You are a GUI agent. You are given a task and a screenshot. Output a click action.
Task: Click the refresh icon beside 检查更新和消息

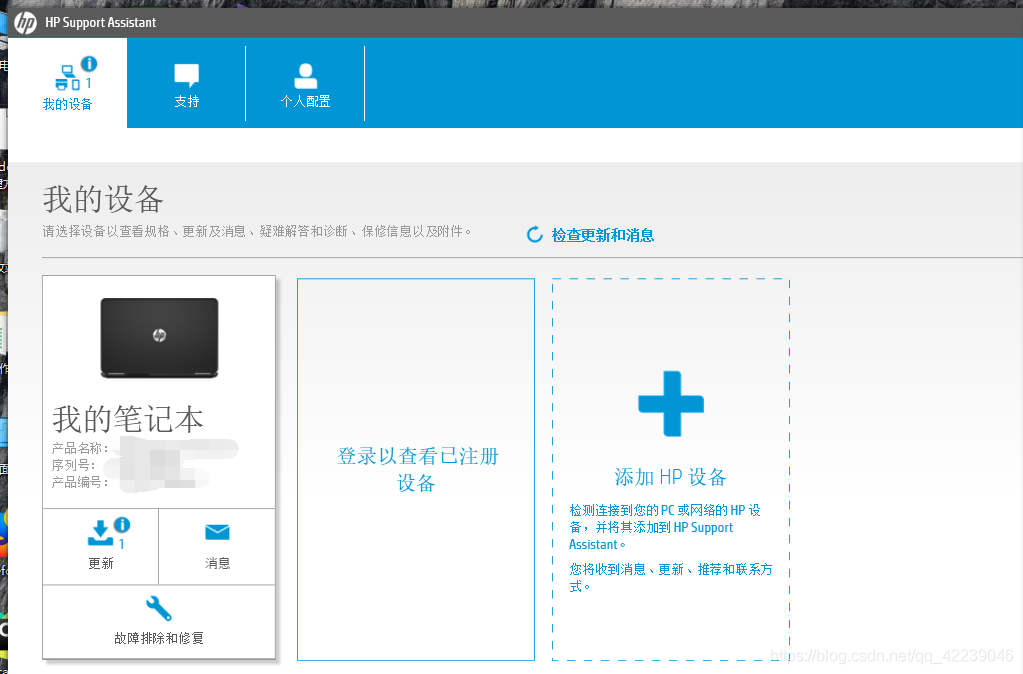point(534,234)
